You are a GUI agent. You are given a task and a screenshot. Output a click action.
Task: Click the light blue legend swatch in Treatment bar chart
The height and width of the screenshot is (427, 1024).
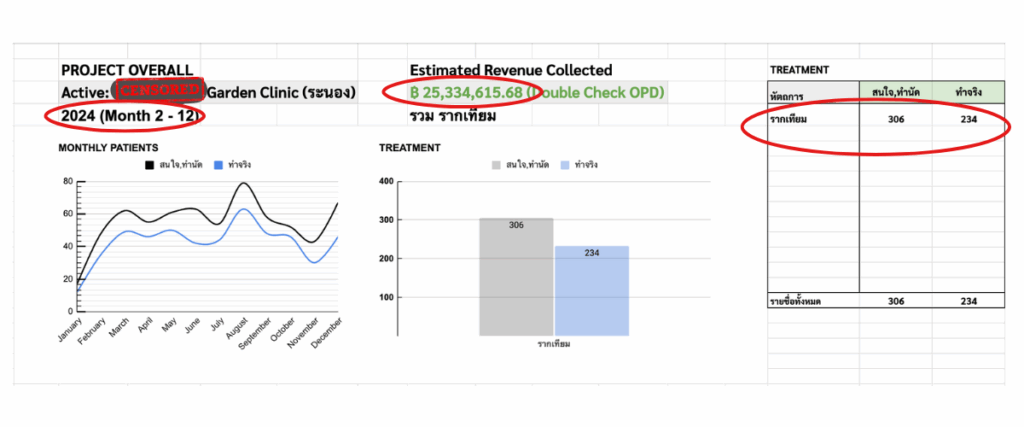point(565,165)
